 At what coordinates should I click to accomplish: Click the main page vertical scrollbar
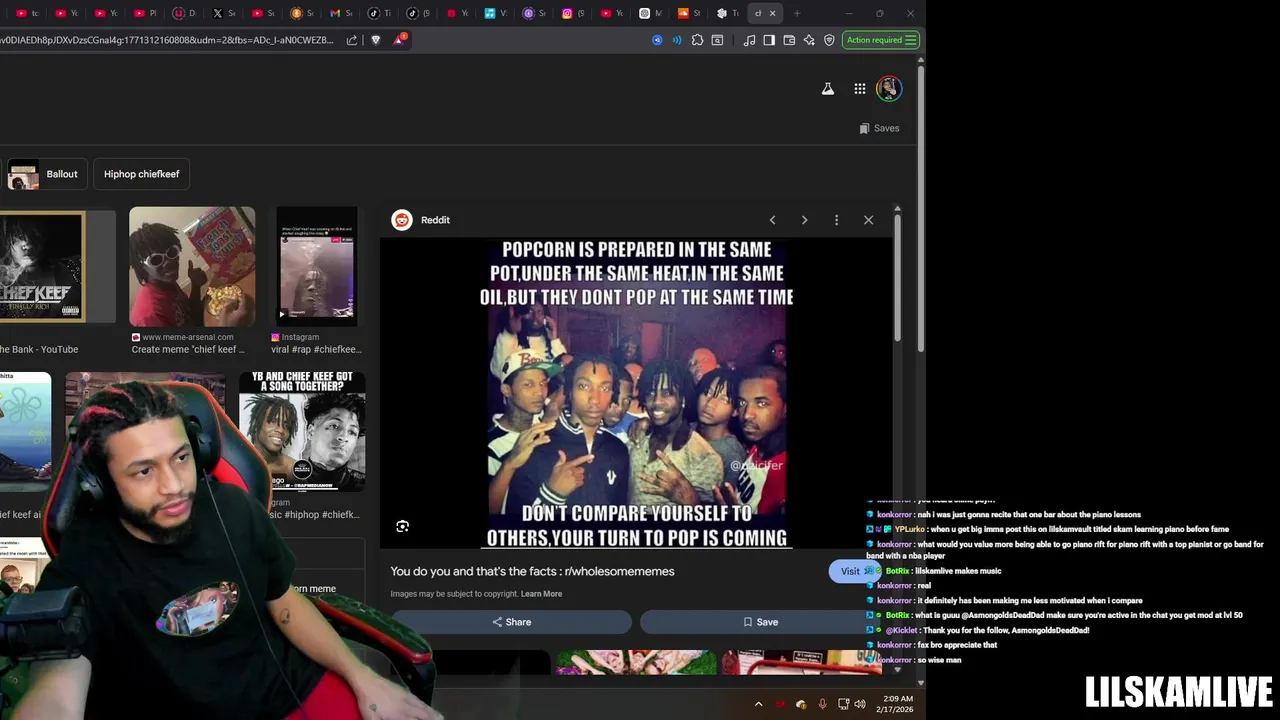pos(921,210)
